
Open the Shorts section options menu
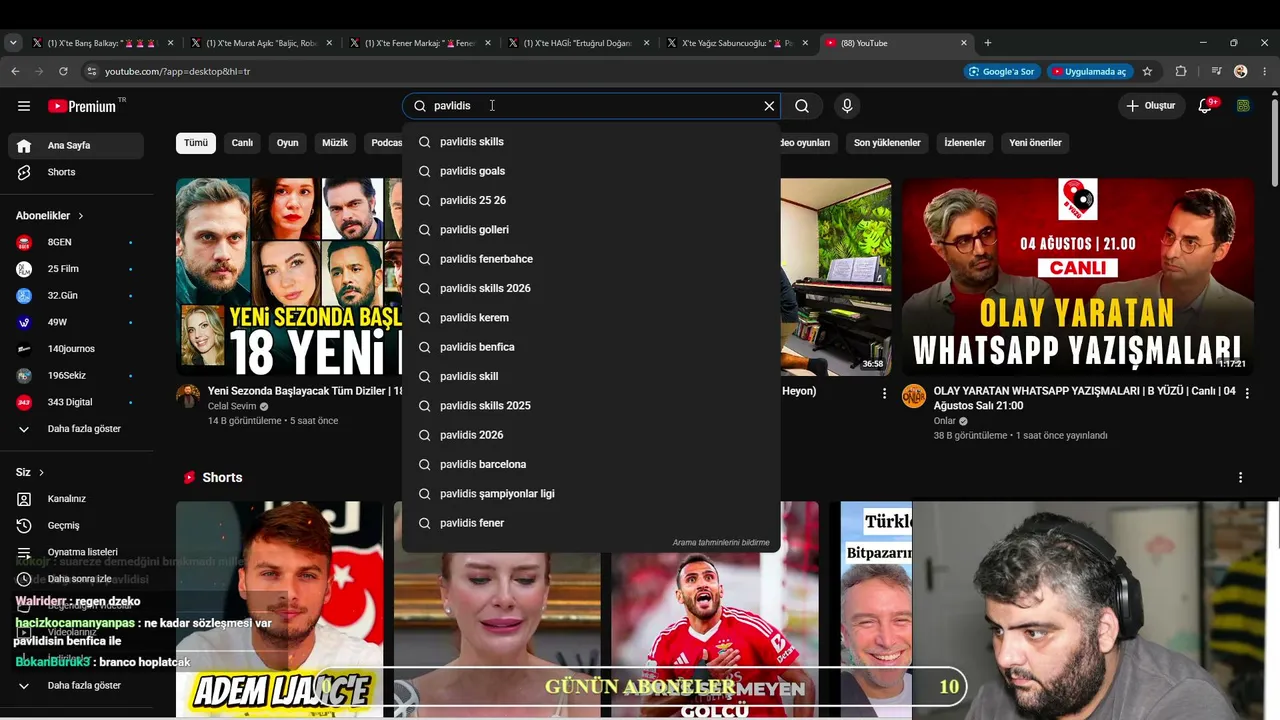click(x=1240, y=478)
